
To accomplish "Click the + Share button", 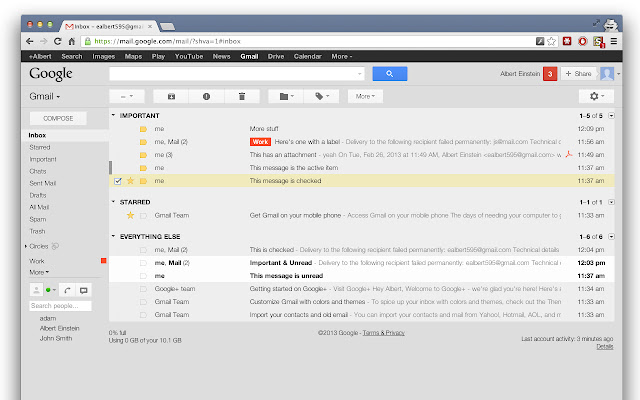I will (579, 74).
